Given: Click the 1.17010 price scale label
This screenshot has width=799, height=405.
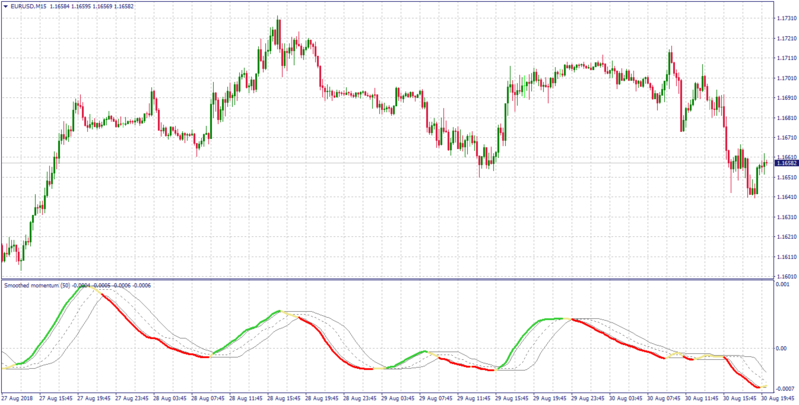Looking at the screenshot, I should point(787,78).
